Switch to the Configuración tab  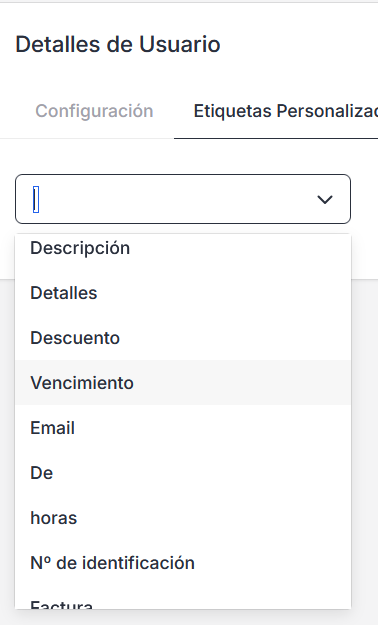[x=94, y=111]
